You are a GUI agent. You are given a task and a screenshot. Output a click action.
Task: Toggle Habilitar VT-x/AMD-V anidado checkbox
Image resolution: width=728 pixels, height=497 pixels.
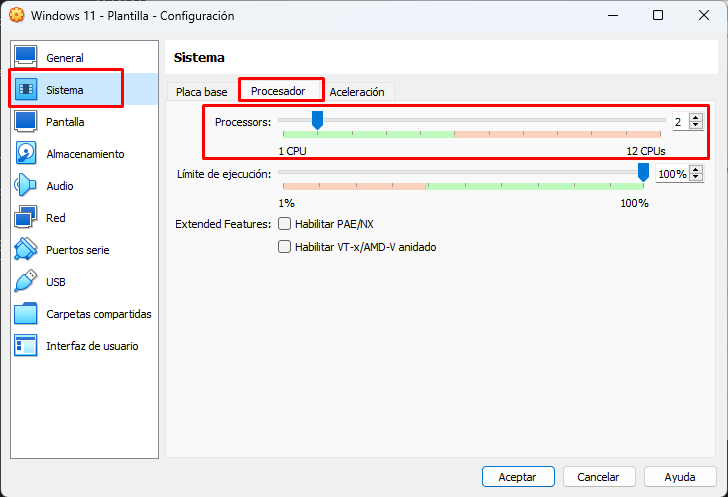point(285,247)
